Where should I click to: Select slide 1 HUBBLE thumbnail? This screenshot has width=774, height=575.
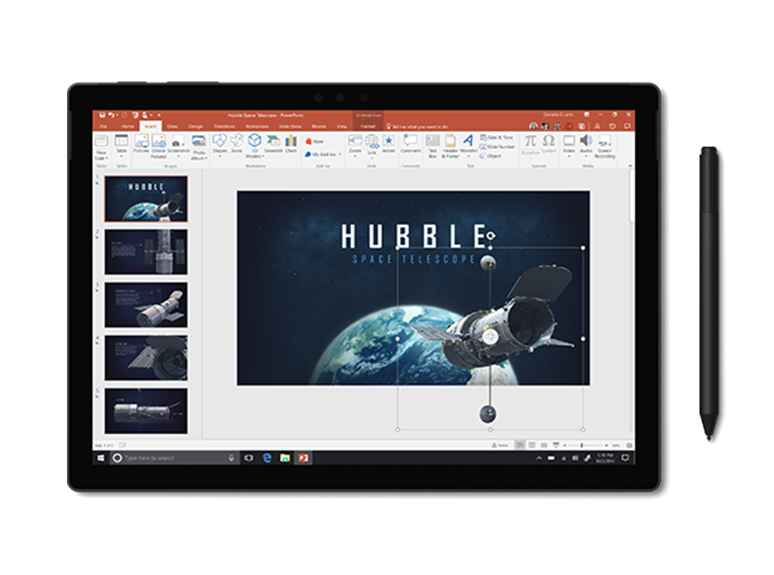click(146, 199)
